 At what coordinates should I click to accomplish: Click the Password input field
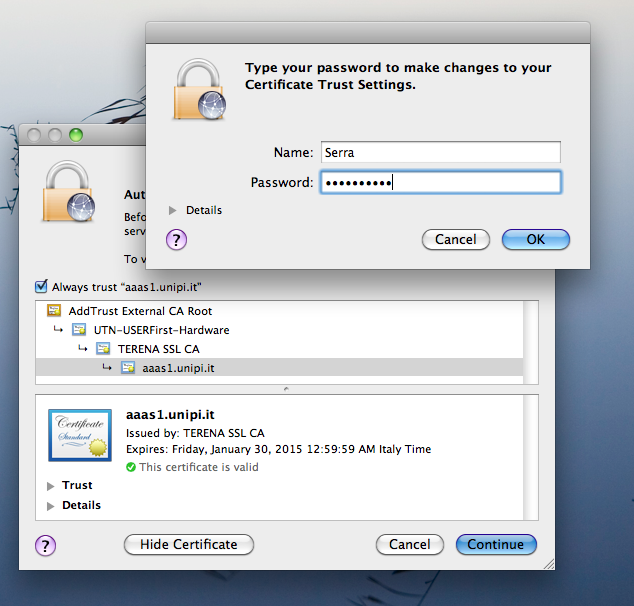click(x=441, y=182)
